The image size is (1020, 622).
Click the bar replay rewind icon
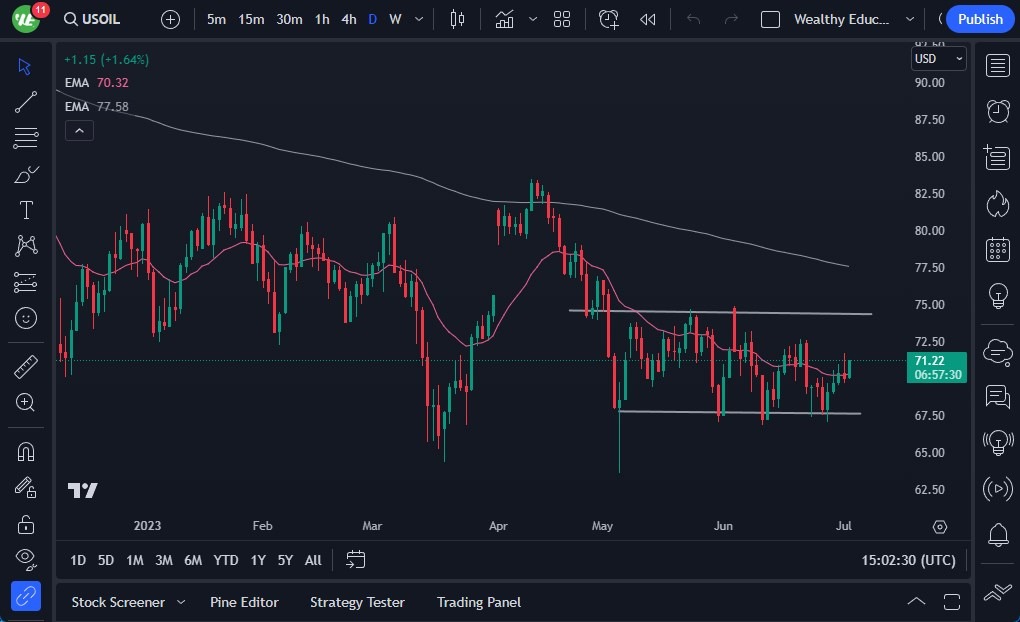[648, 19]
